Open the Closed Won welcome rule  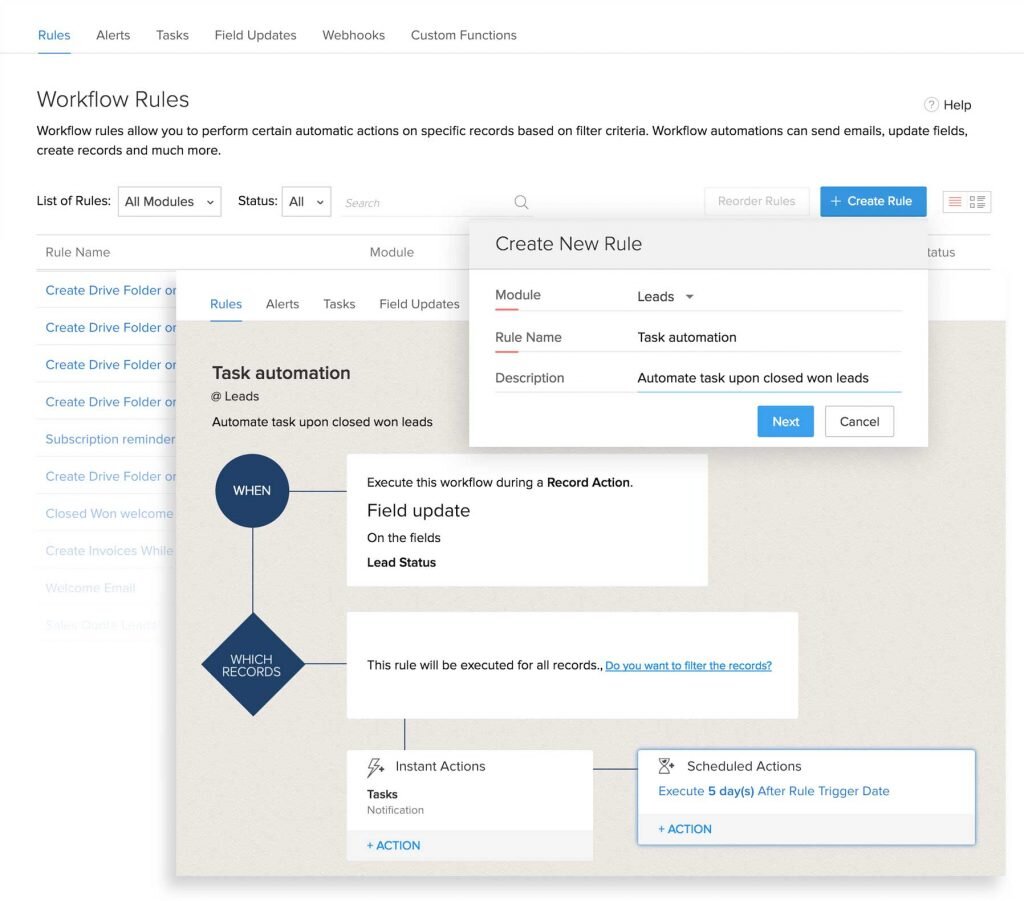tap(110, 514)
